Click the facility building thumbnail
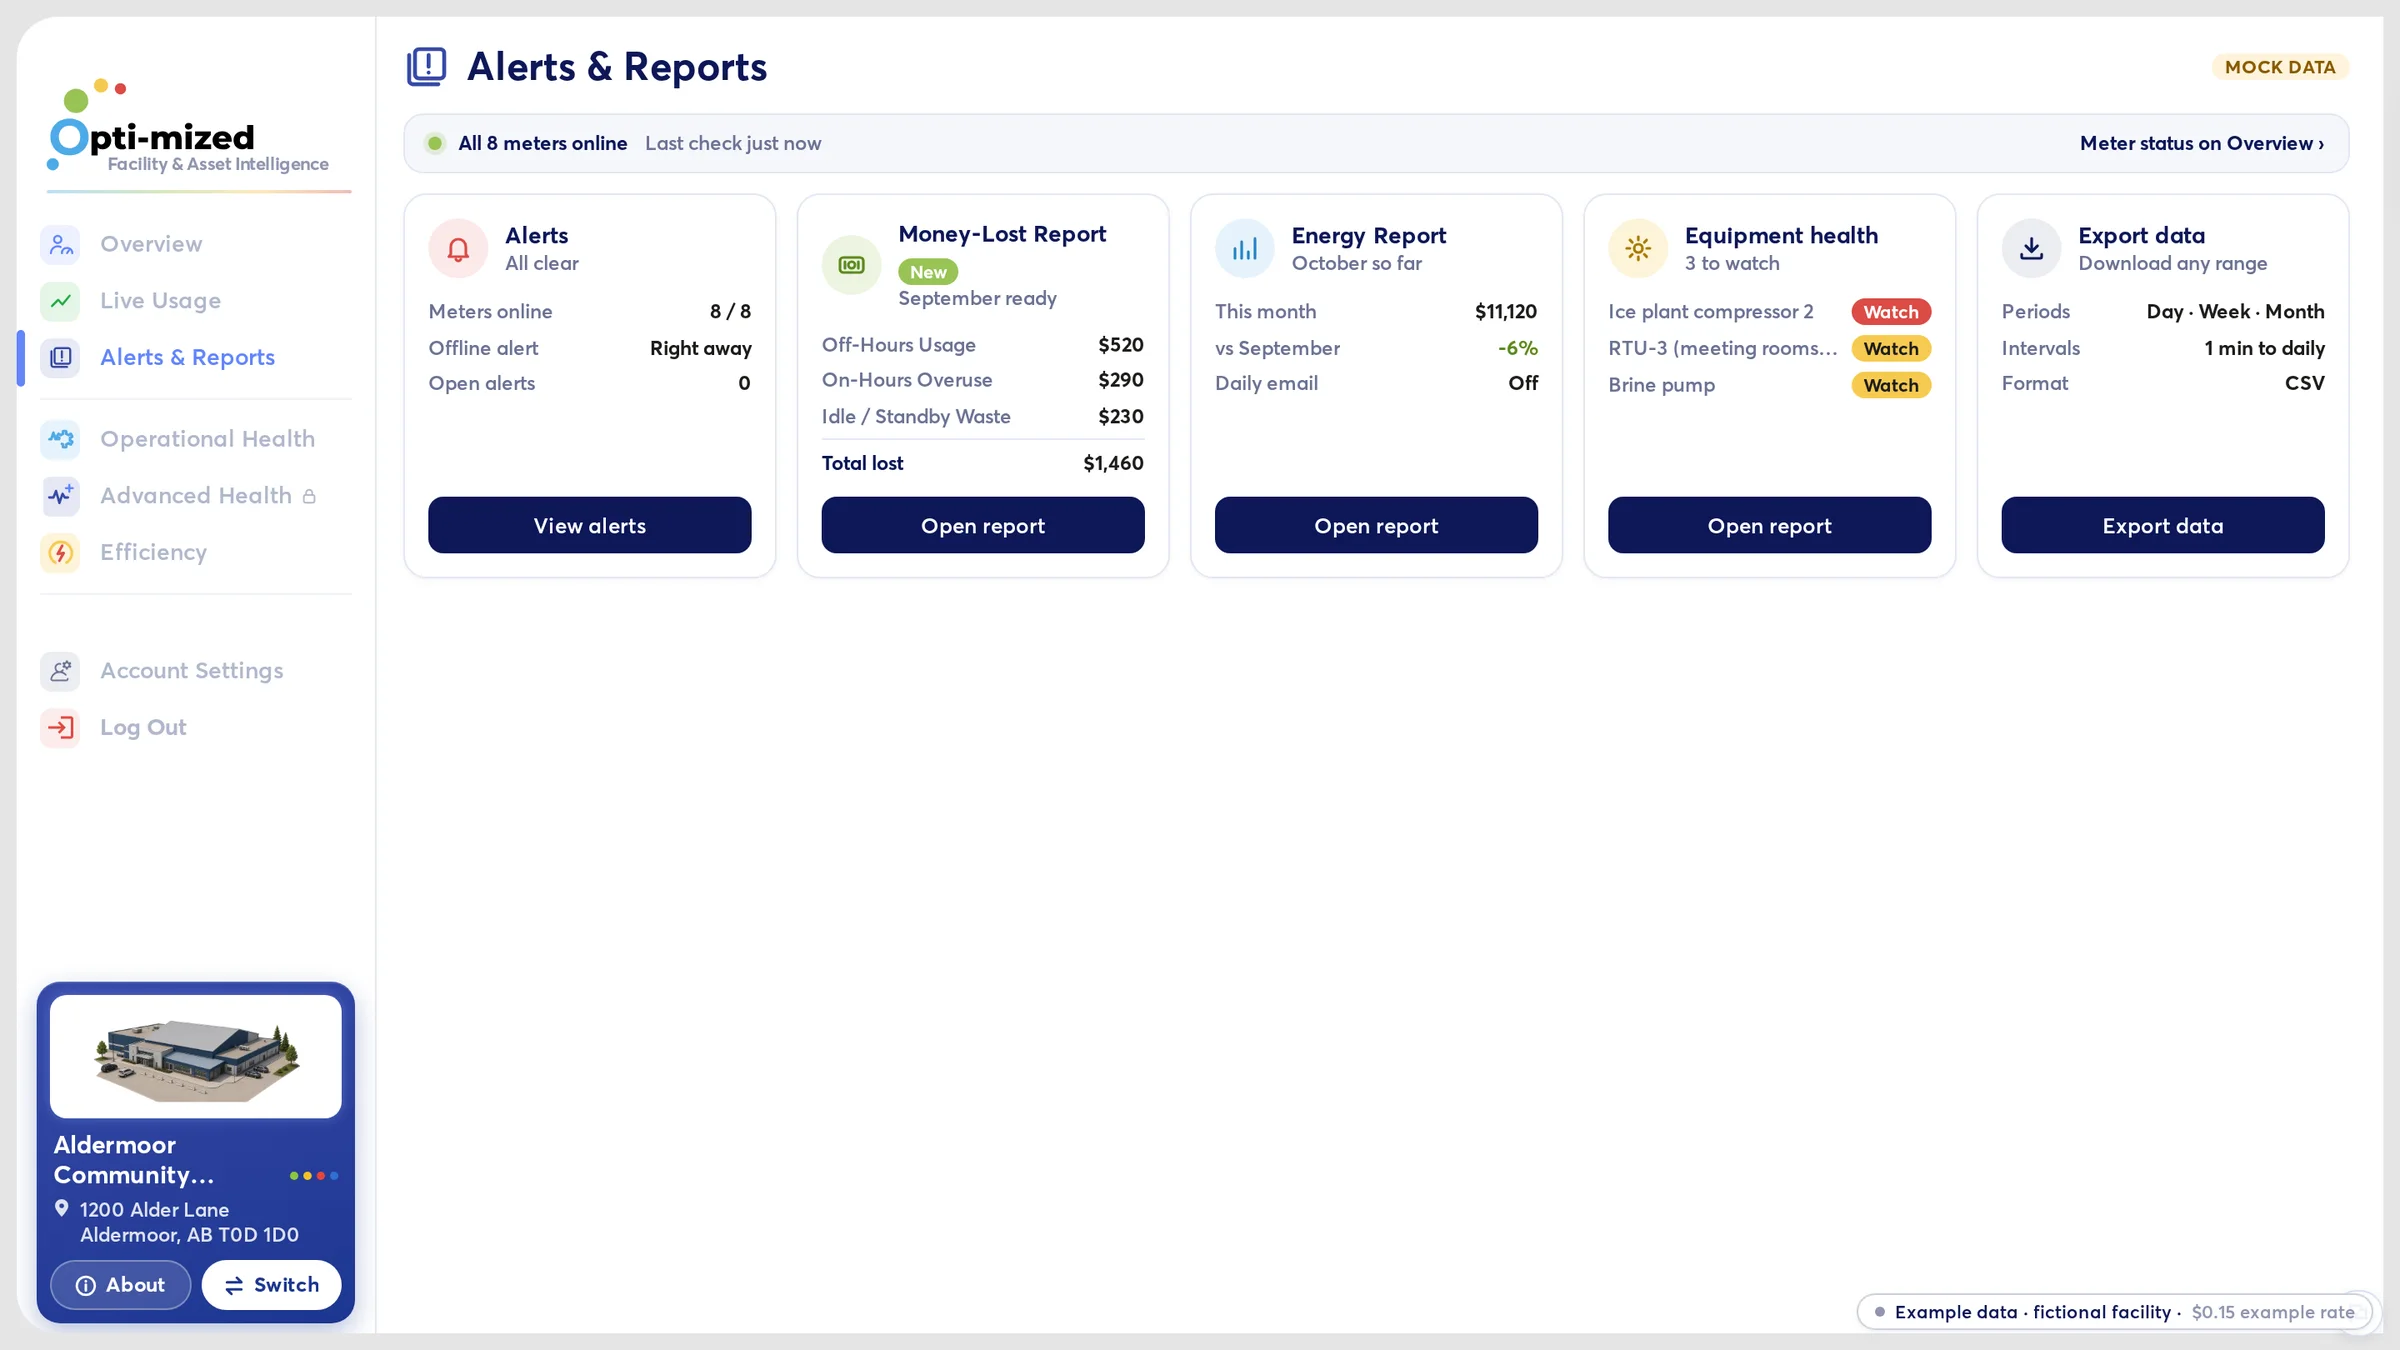Viewport: 2400px width, 1350px height. pos(196,1056)
